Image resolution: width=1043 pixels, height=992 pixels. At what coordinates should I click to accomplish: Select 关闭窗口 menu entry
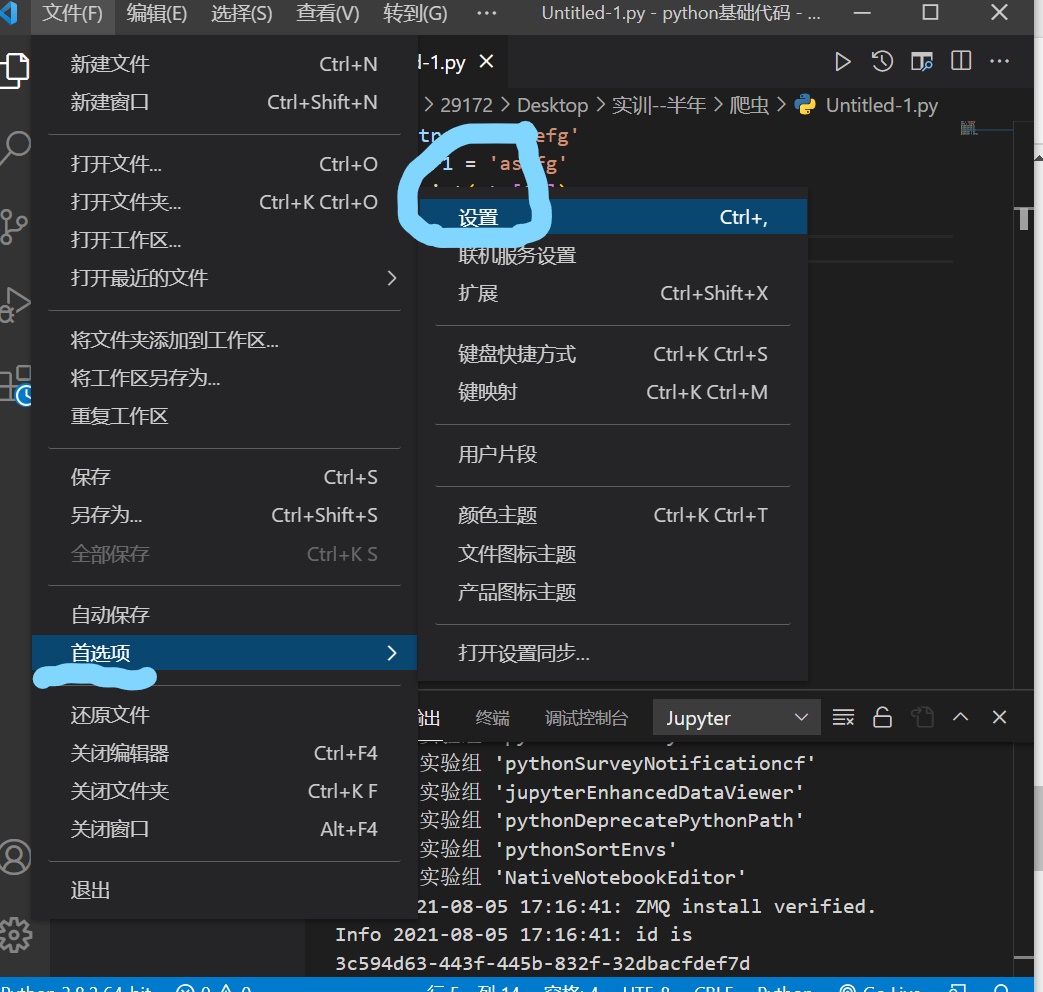225,829
